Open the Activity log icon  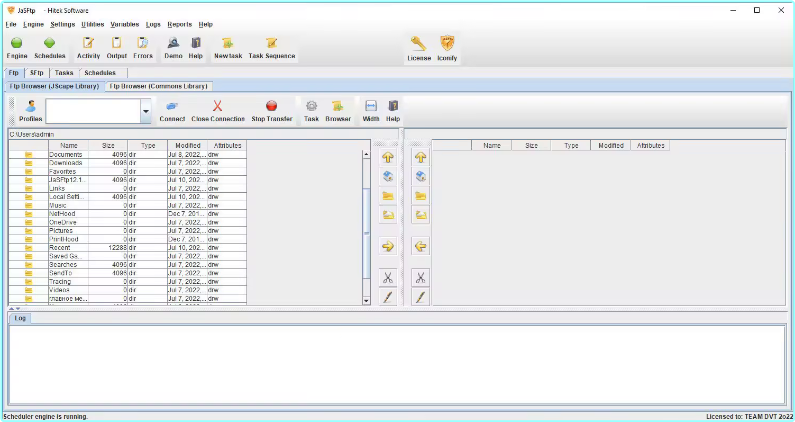click(x=88, y=48)
